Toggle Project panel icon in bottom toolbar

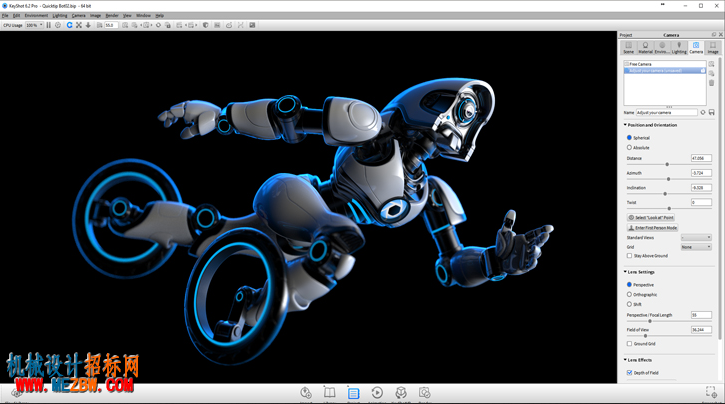353,393
